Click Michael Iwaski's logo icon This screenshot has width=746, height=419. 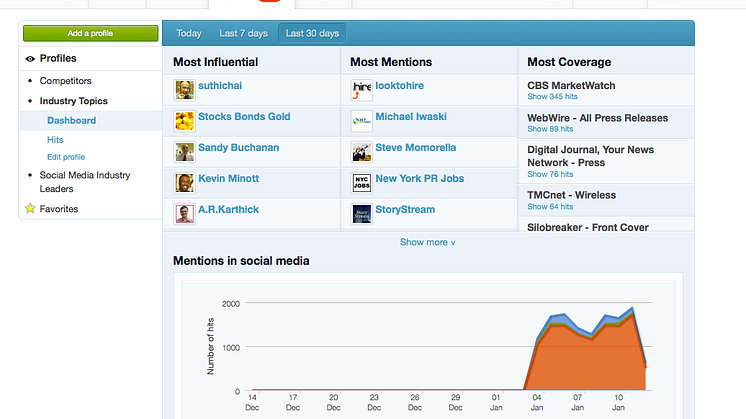(362, 121)
